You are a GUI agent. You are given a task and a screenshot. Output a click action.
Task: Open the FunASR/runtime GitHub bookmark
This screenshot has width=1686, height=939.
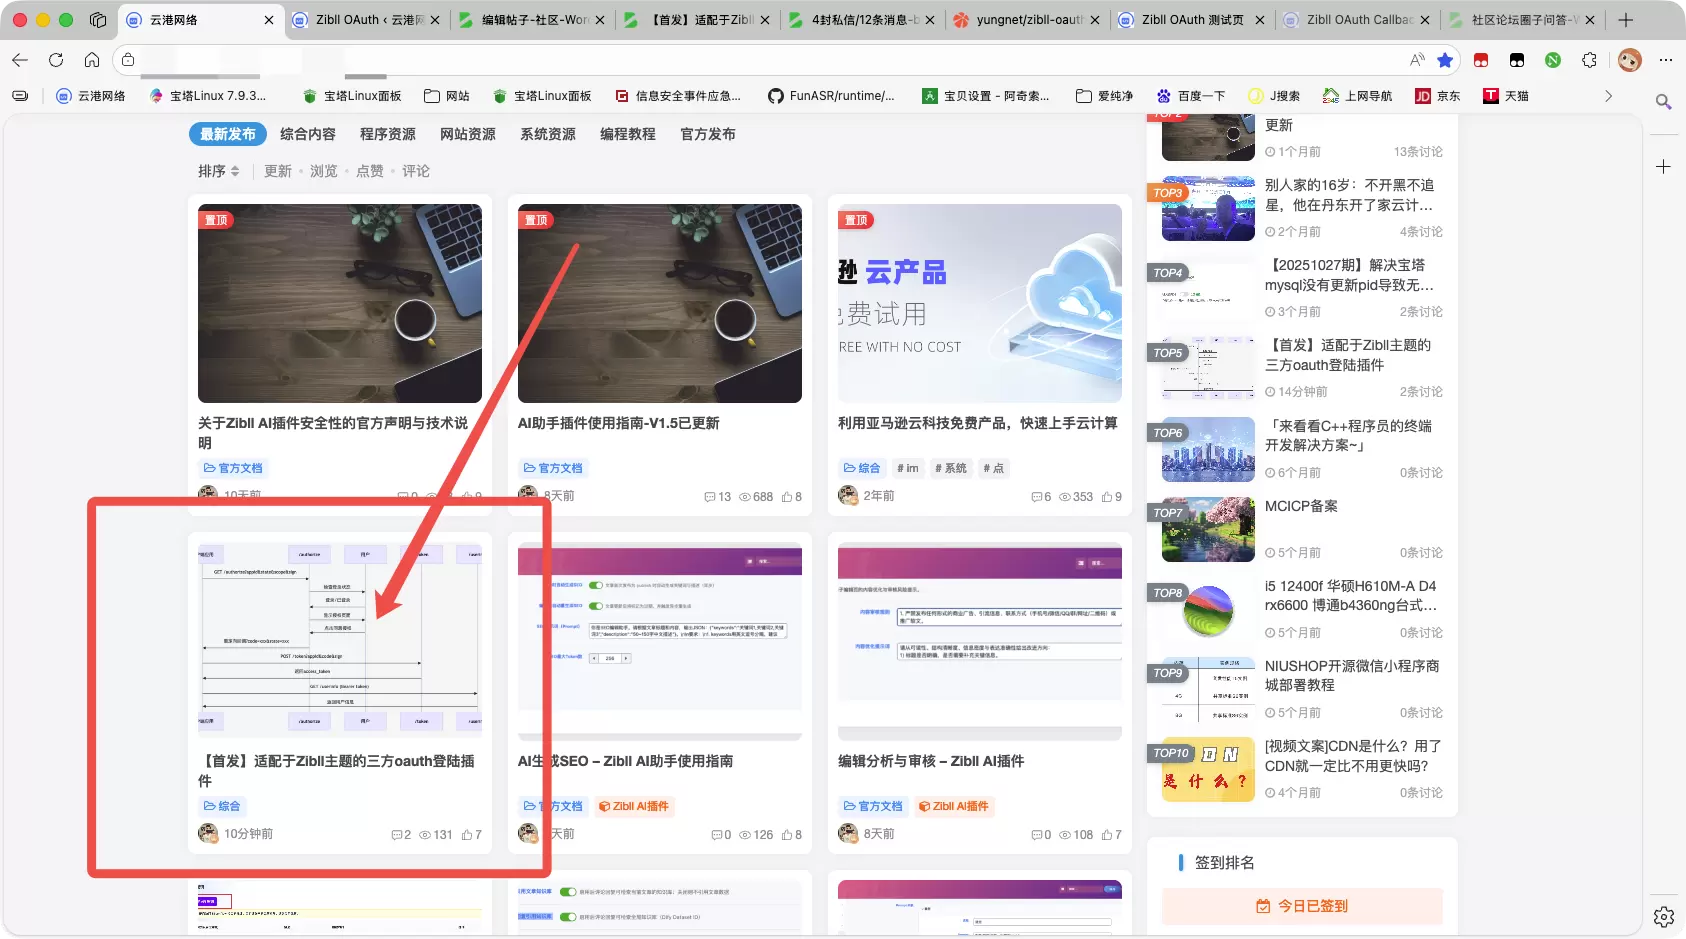tap(831, 96)
